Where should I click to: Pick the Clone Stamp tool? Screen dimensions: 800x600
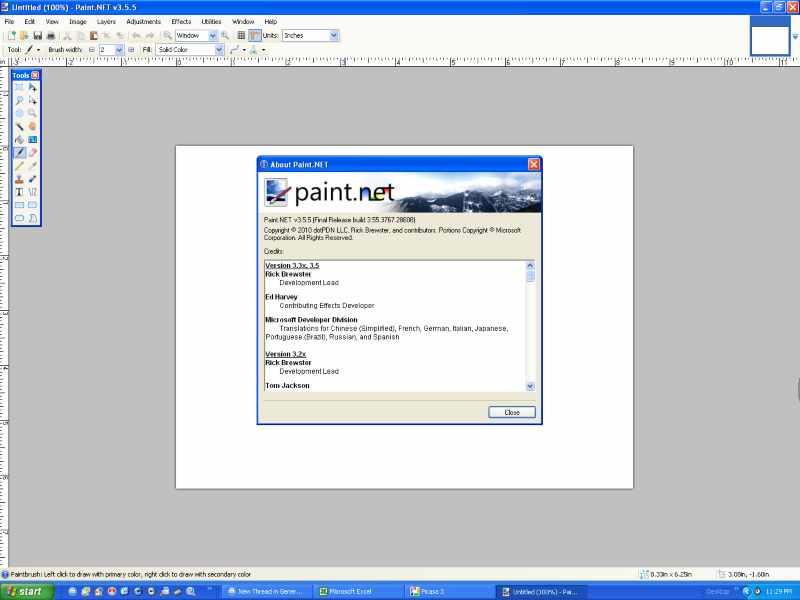click(x=20, y=179)
